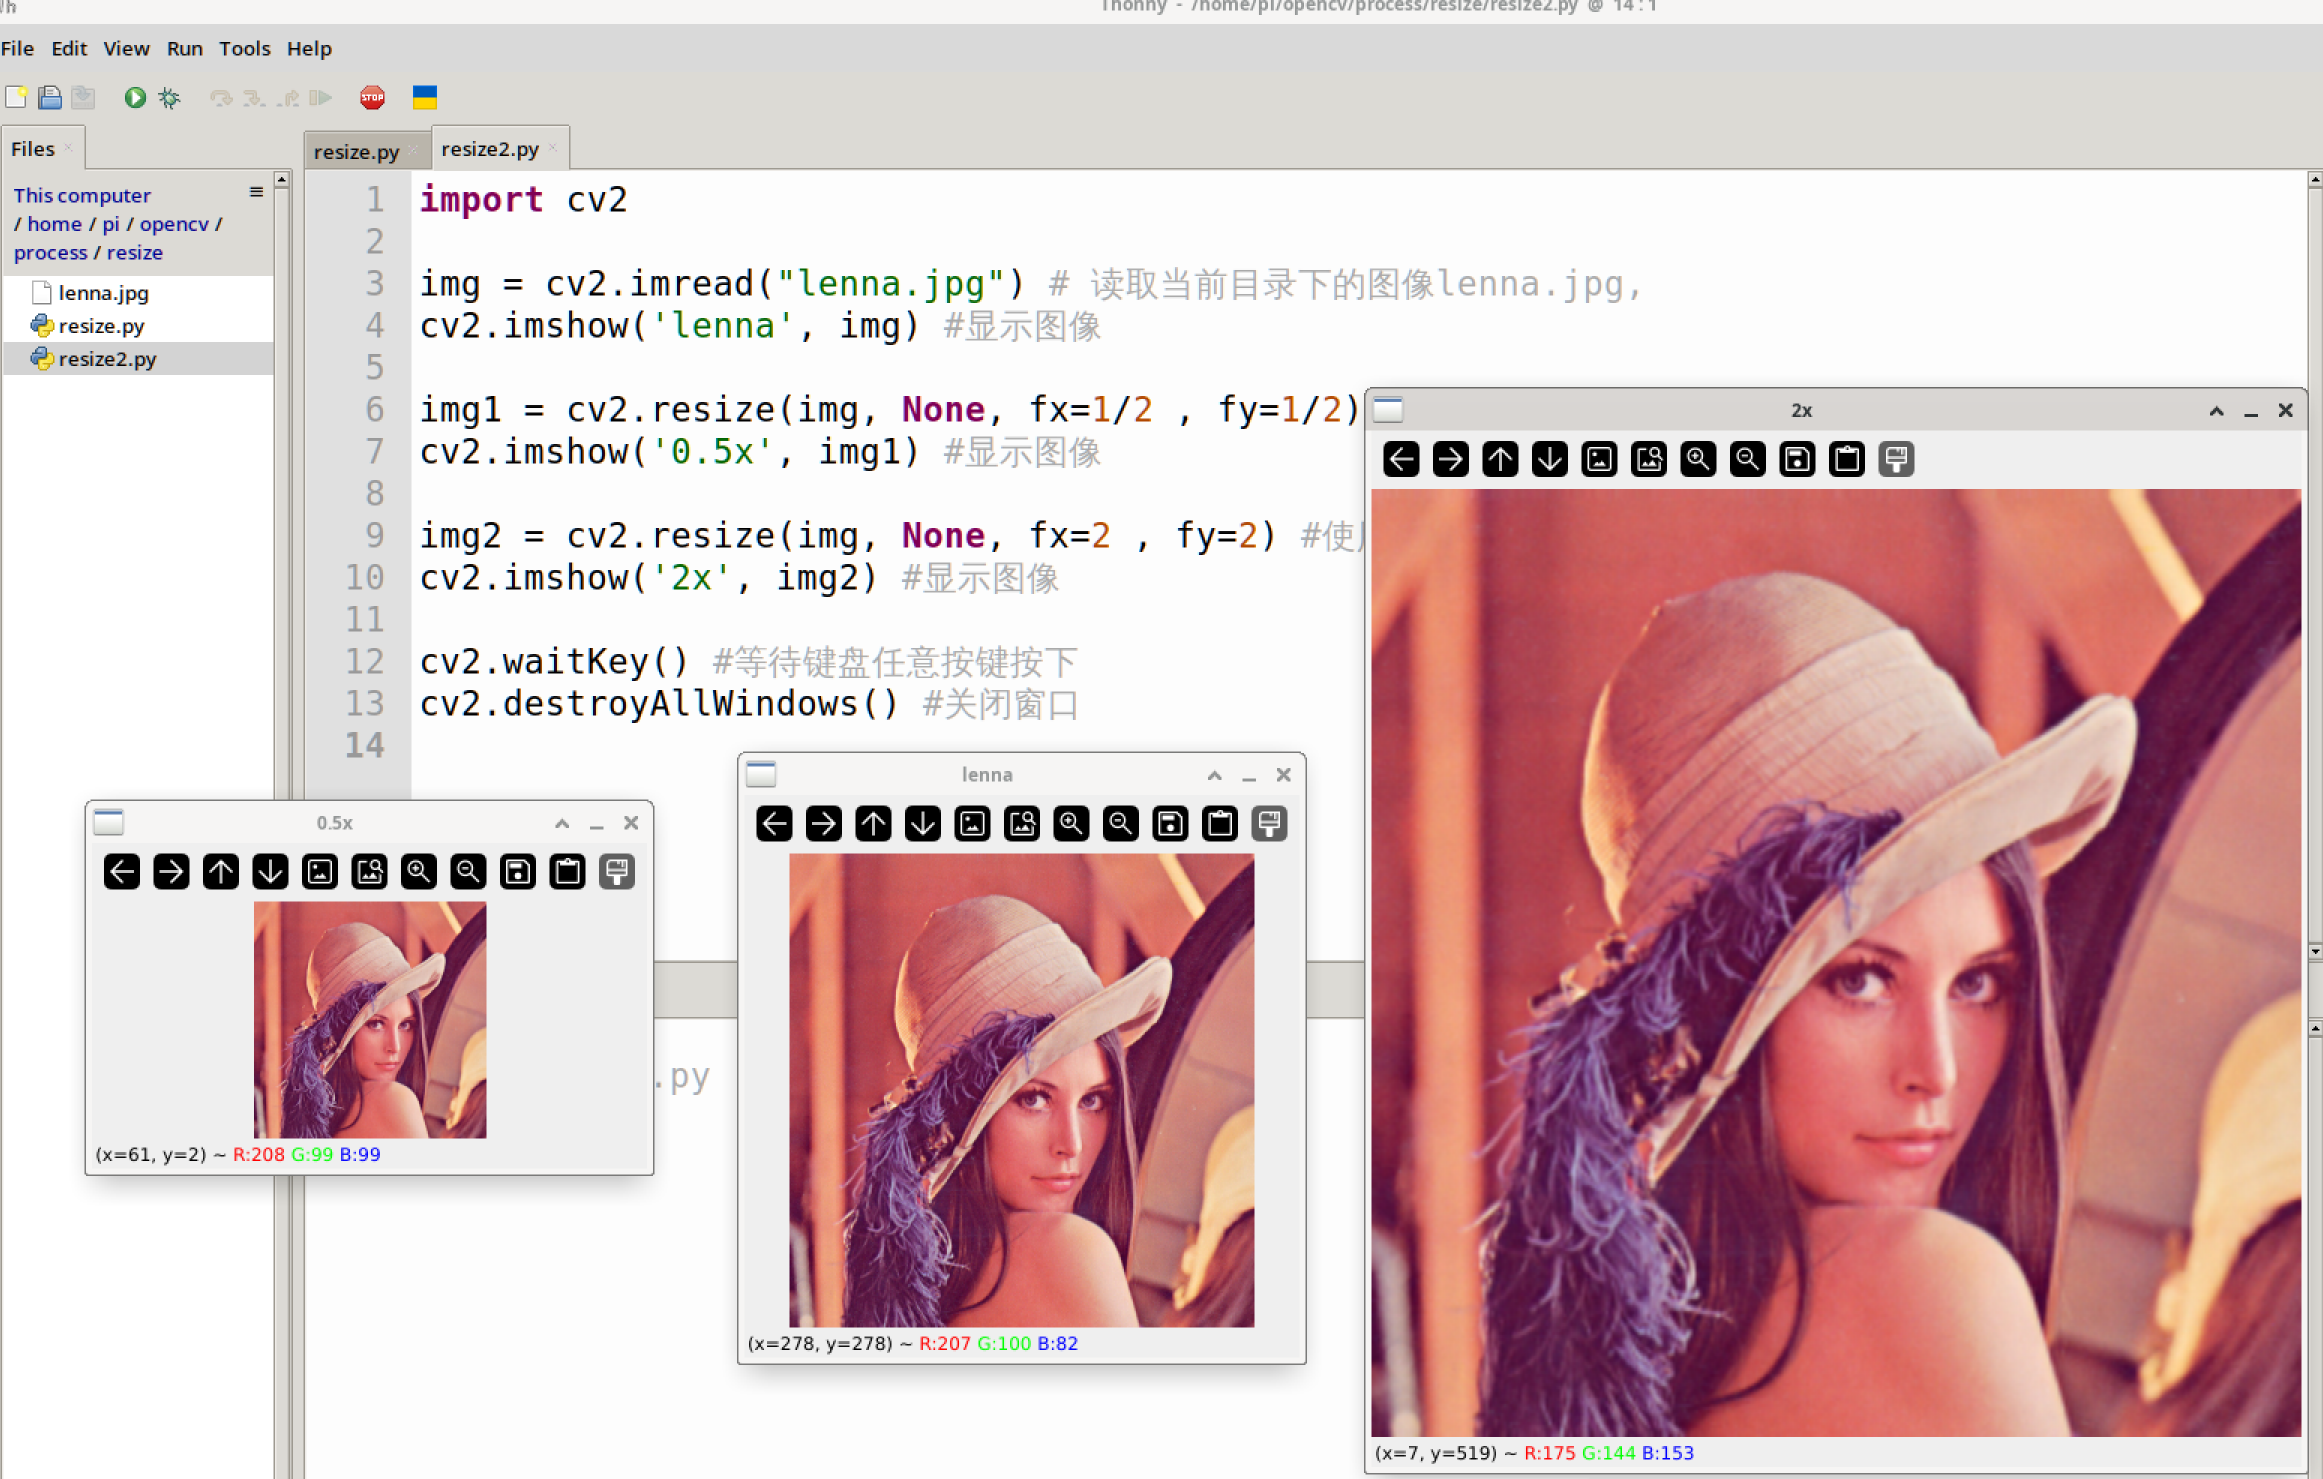Toggle debug mode button in toolbar
Image resolution: width=2323 pixels, height=1479 pixels.
(x=168, y=98)
